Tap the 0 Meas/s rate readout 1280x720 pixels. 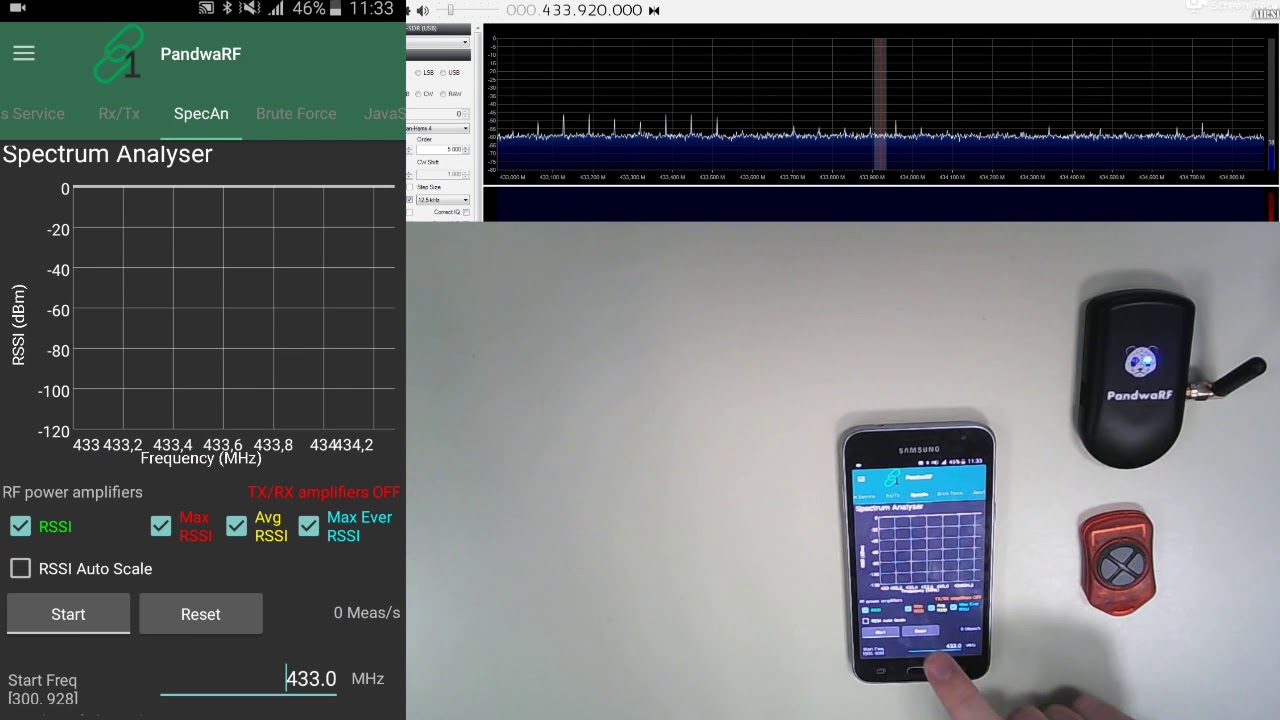(x=367, y=613)
